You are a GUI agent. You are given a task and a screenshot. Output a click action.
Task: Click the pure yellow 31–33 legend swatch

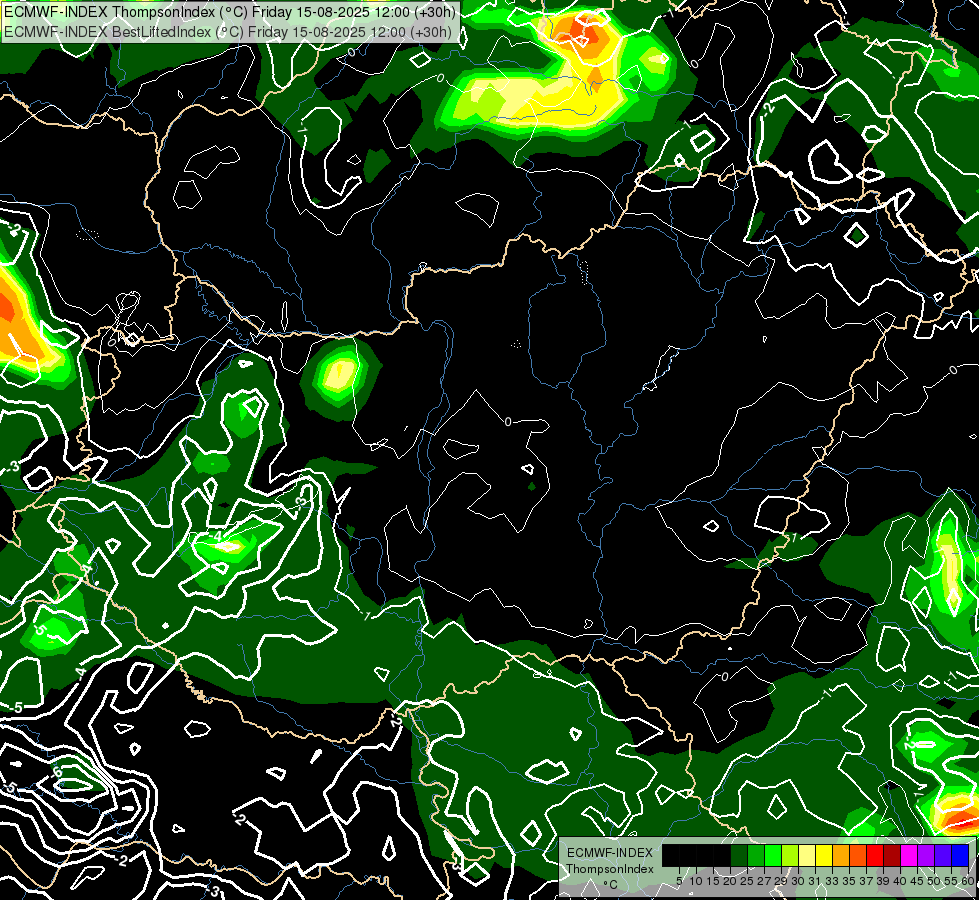click(x=824, y=856)
